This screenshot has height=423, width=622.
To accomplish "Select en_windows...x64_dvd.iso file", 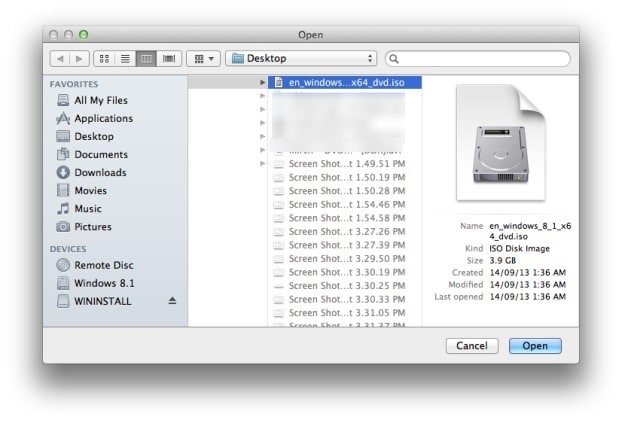I will click(x=345, y=82).
